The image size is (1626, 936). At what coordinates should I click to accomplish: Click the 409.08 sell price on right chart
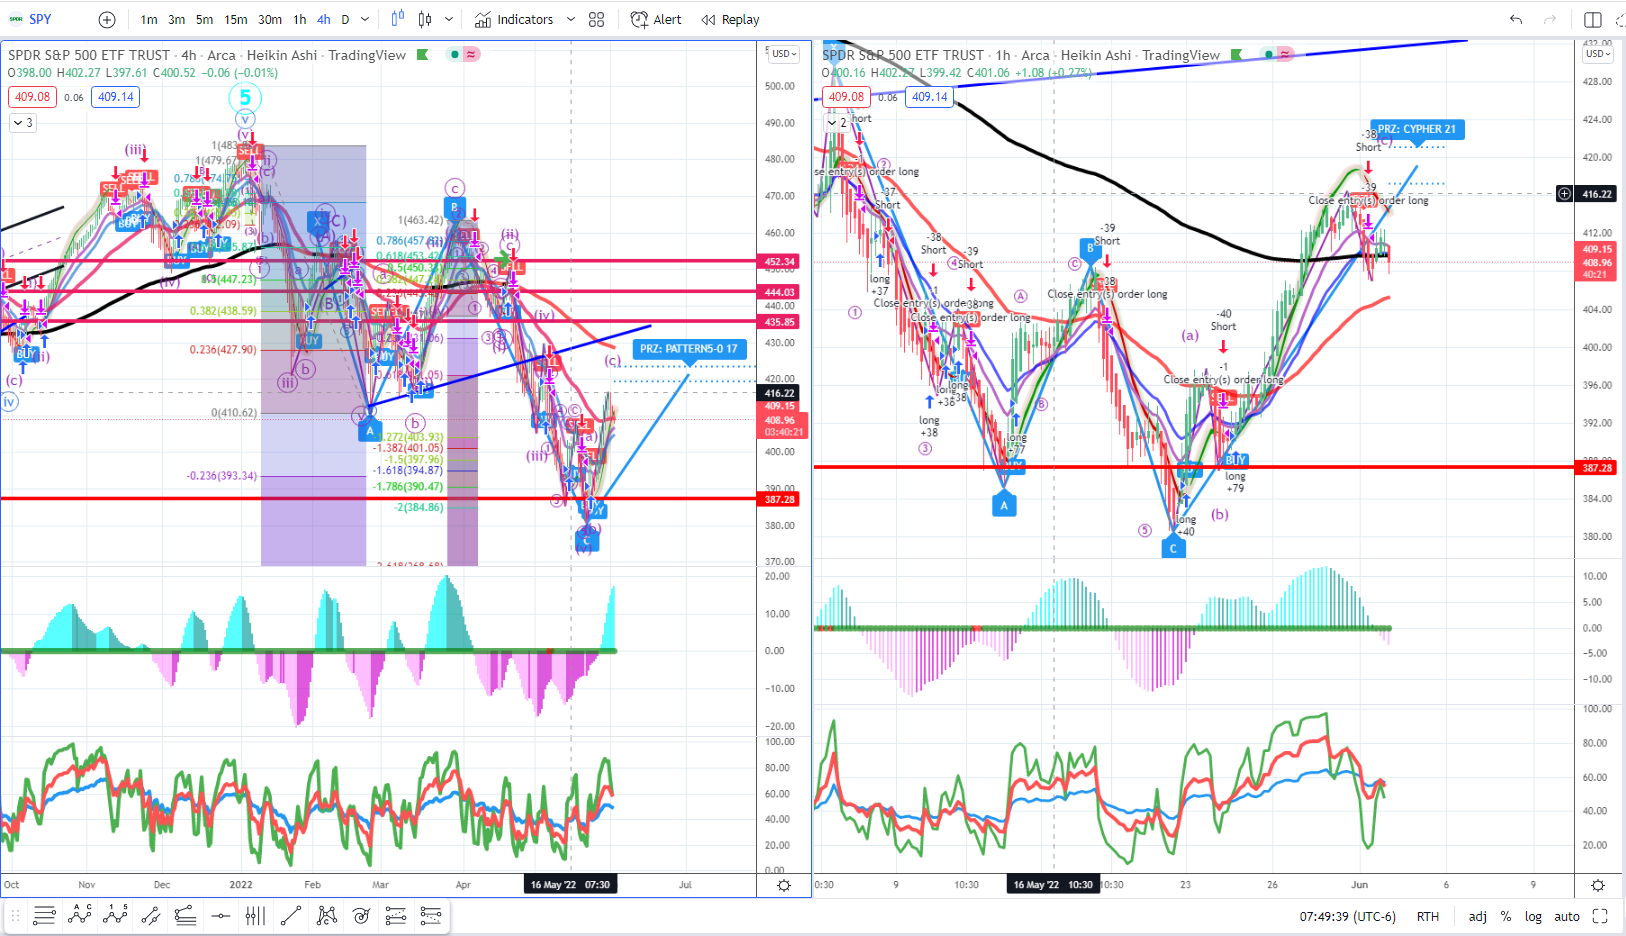tap(847, 97)
